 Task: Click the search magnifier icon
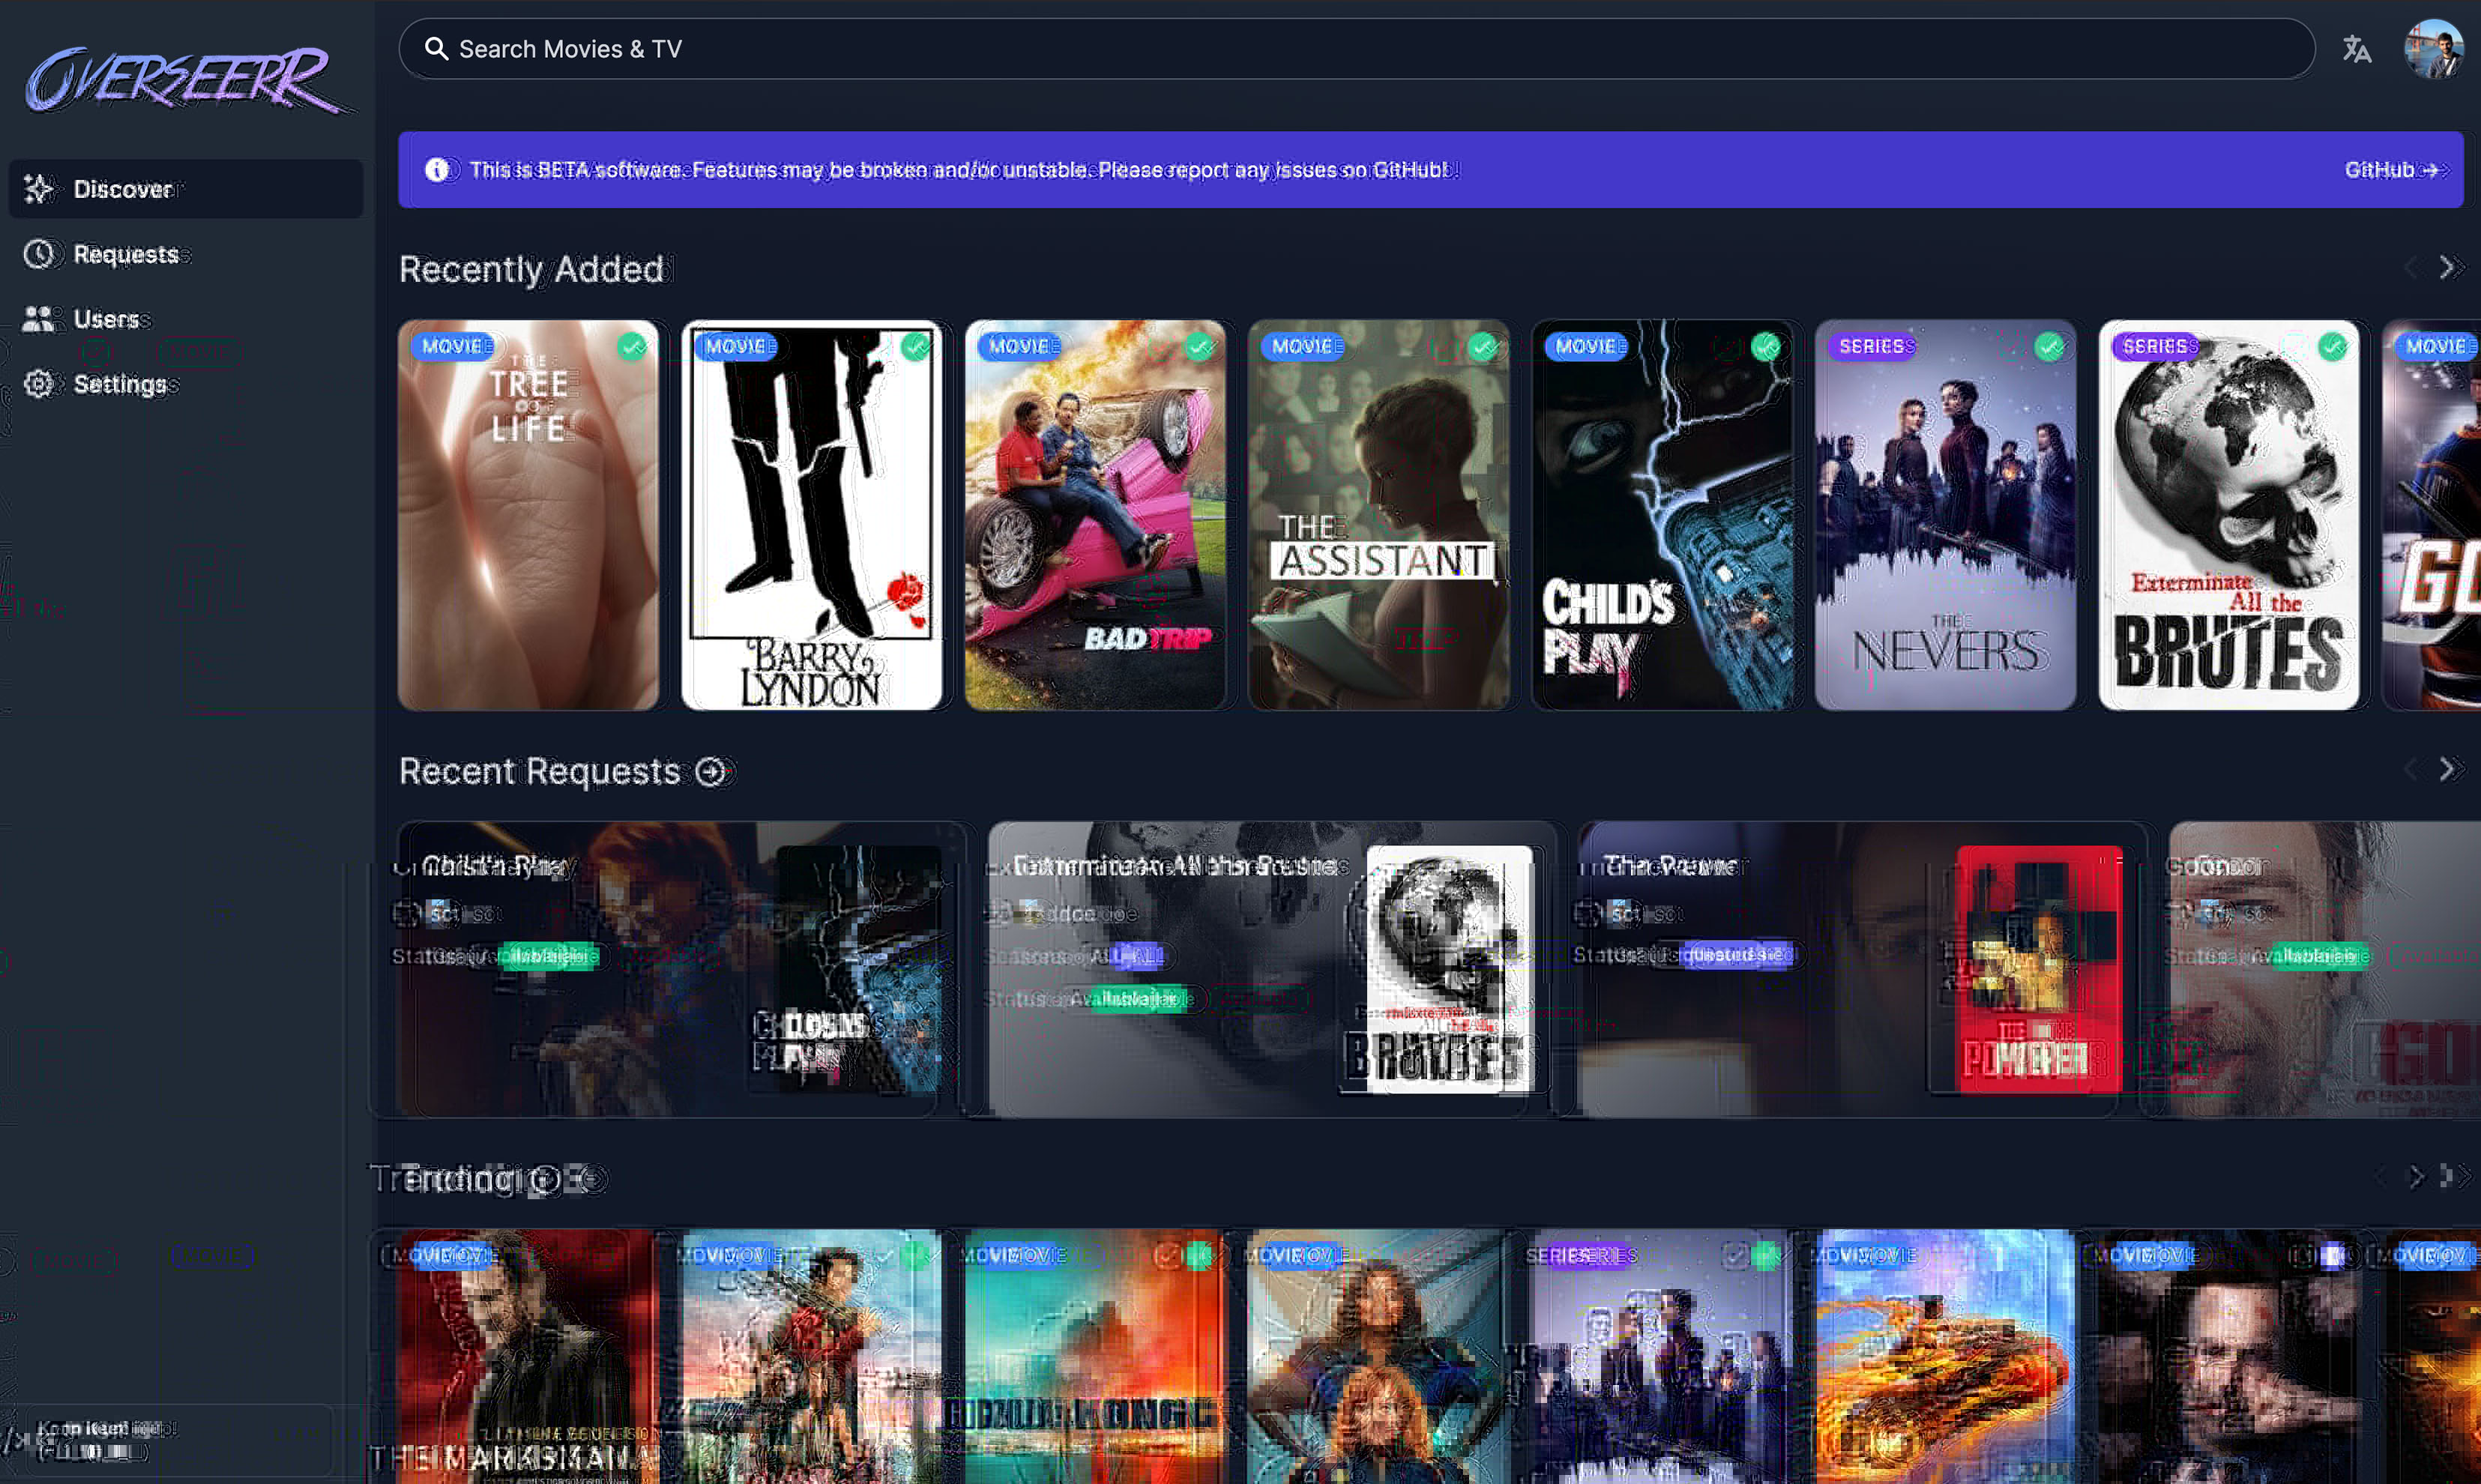pyautogui.click(x=436, y=49)
